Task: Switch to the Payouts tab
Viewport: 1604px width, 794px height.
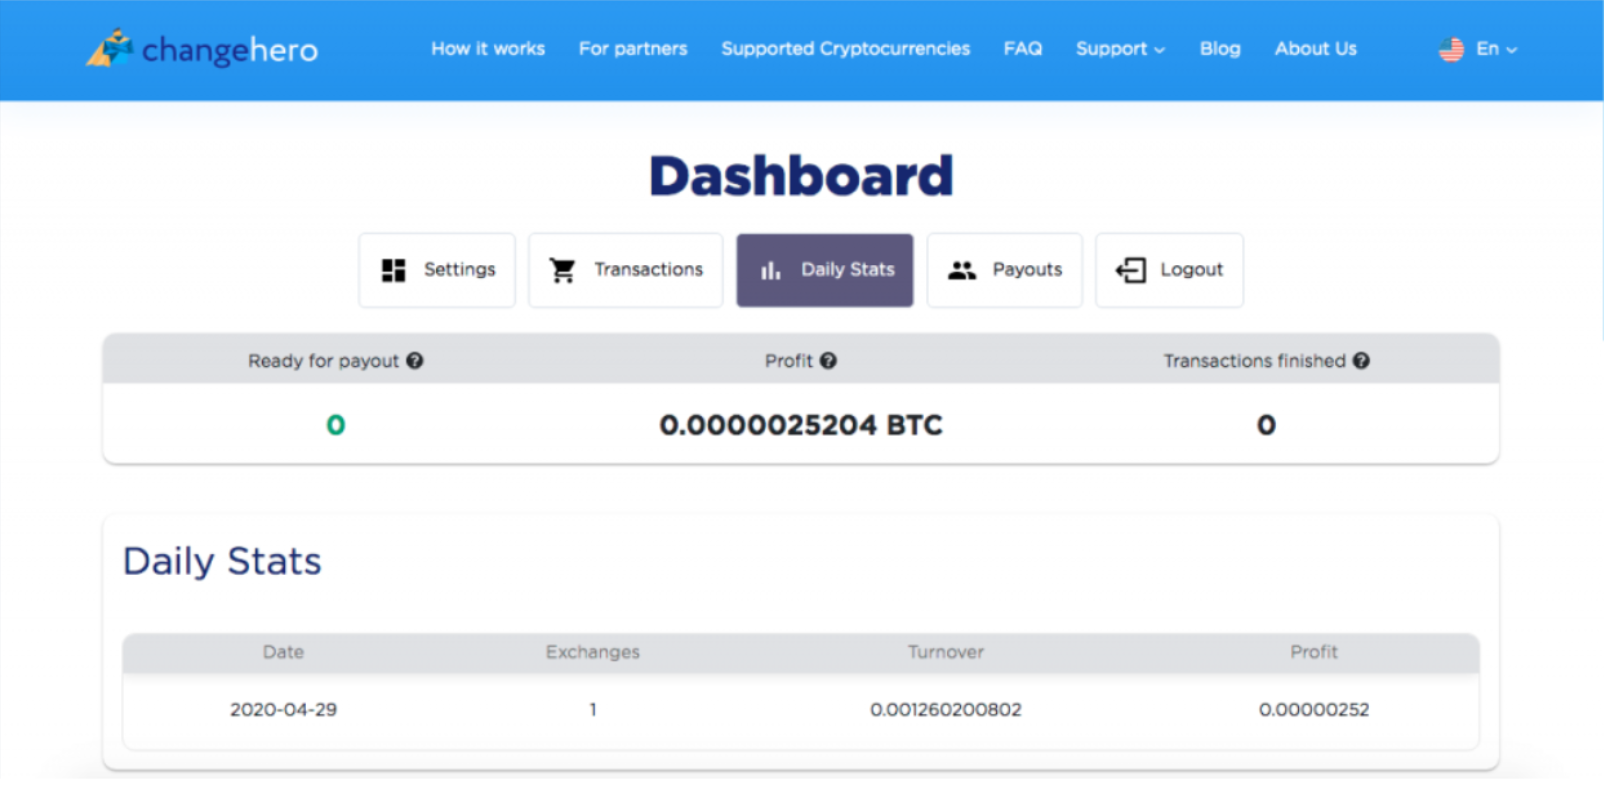Action: 1004,270
